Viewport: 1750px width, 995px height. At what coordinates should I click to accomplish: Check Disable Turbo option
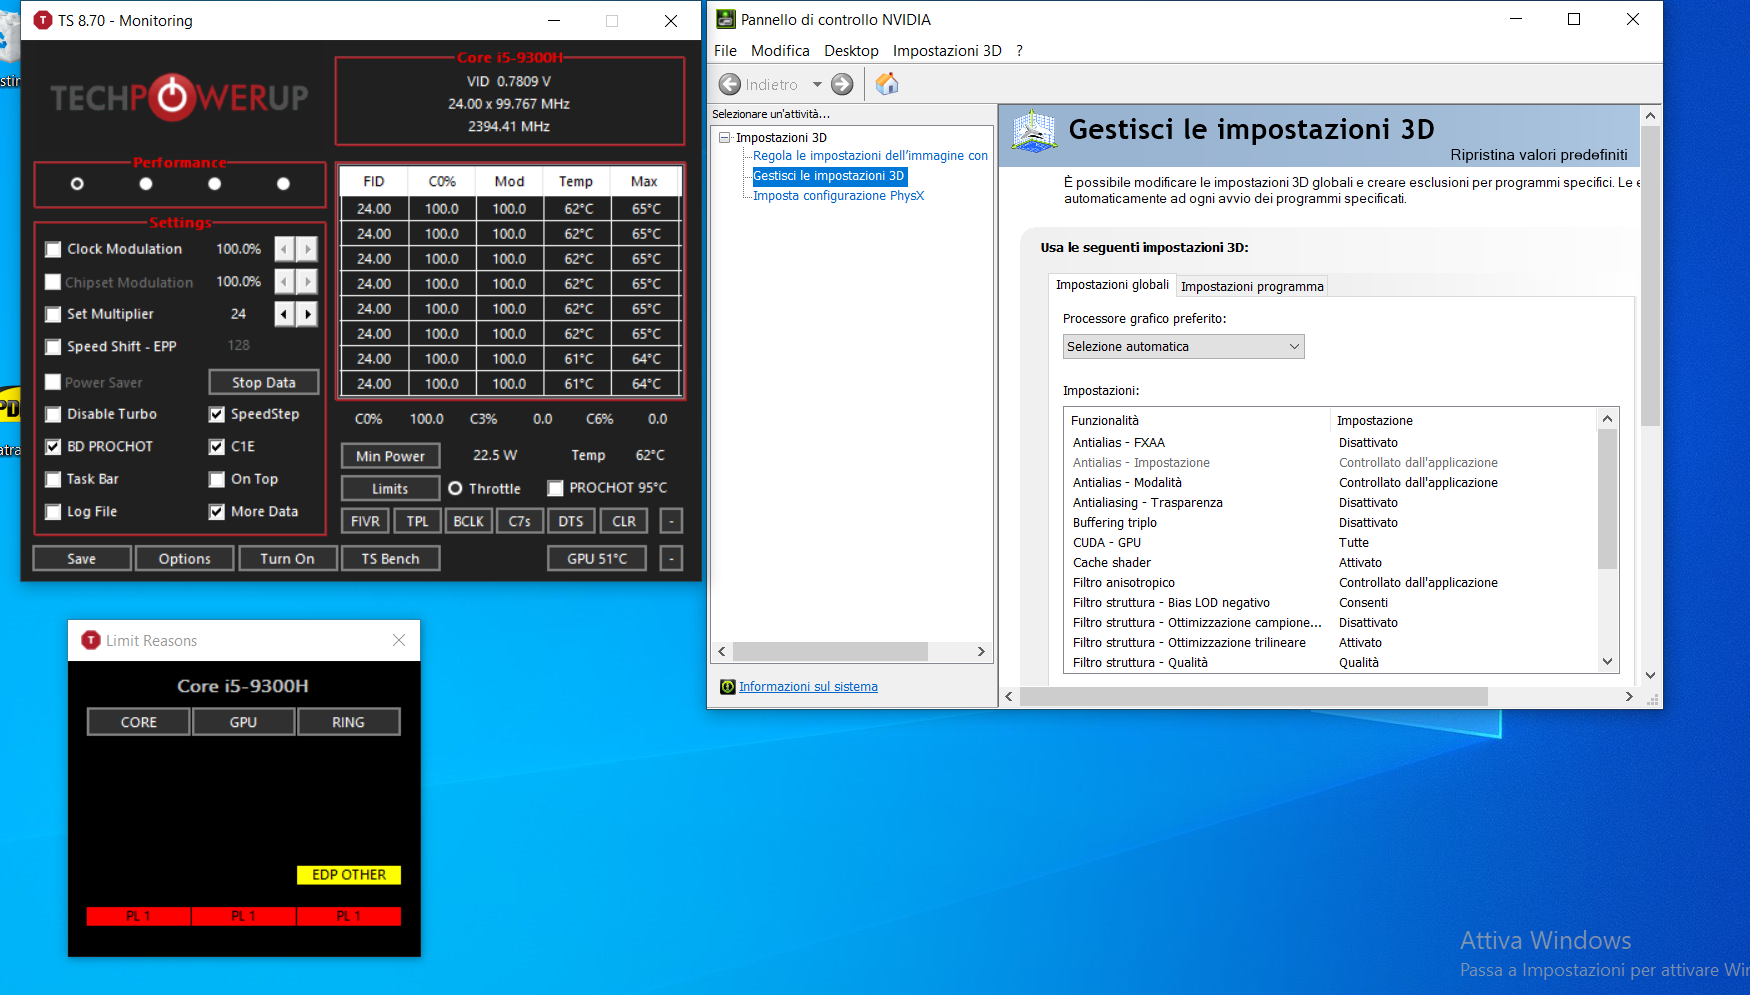point(53,414)
